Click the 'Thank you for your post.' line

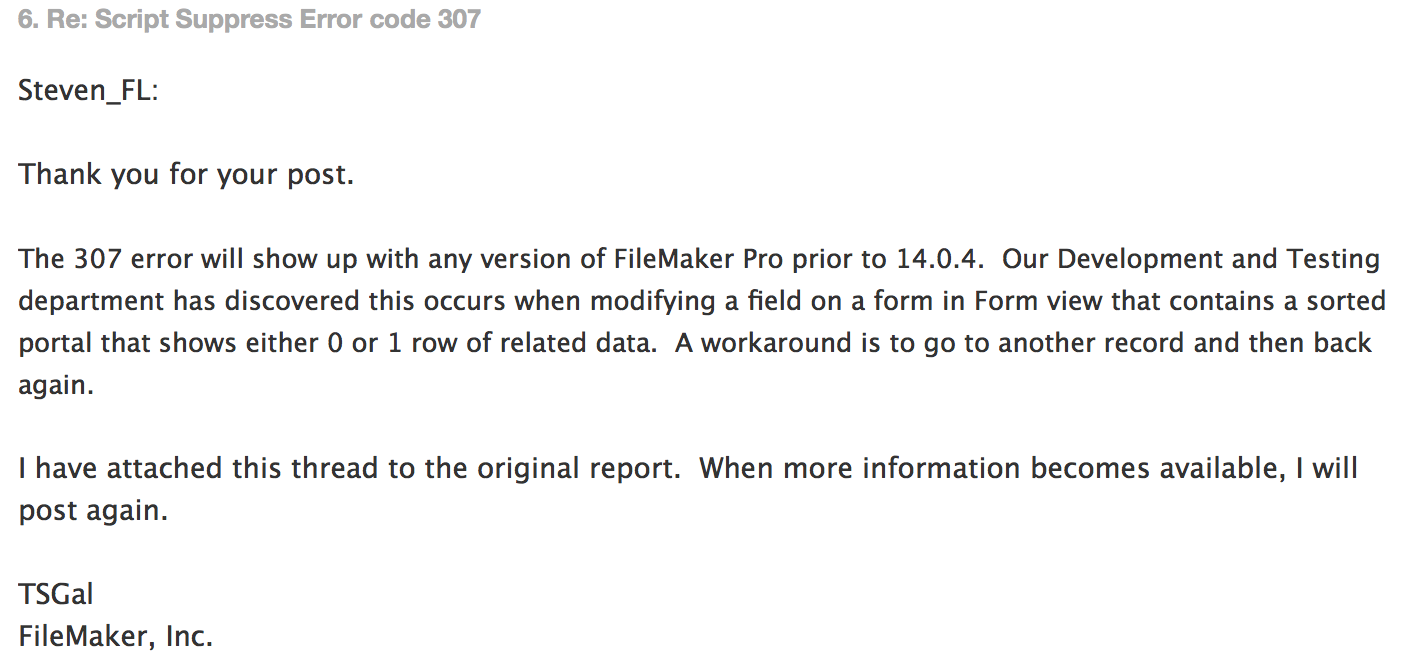click(x=186, y=175)
